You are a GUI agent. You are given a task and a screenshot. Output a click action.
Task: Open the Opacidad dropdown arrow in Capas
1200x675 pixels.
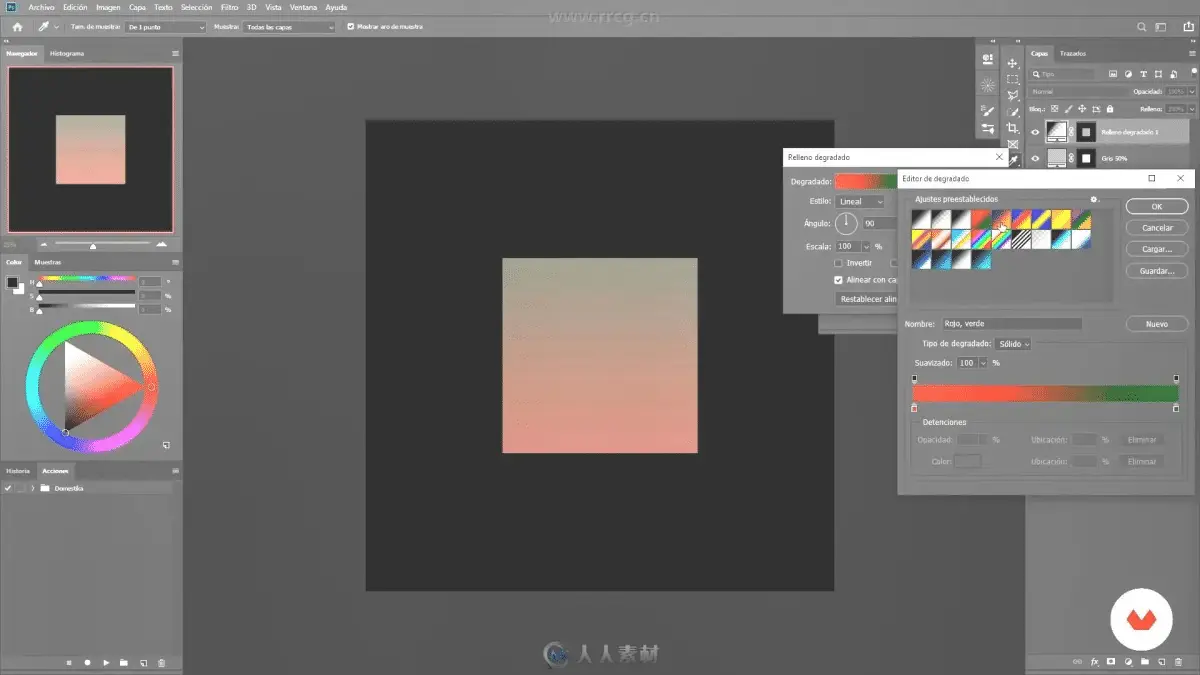(x=1190, y=91)
